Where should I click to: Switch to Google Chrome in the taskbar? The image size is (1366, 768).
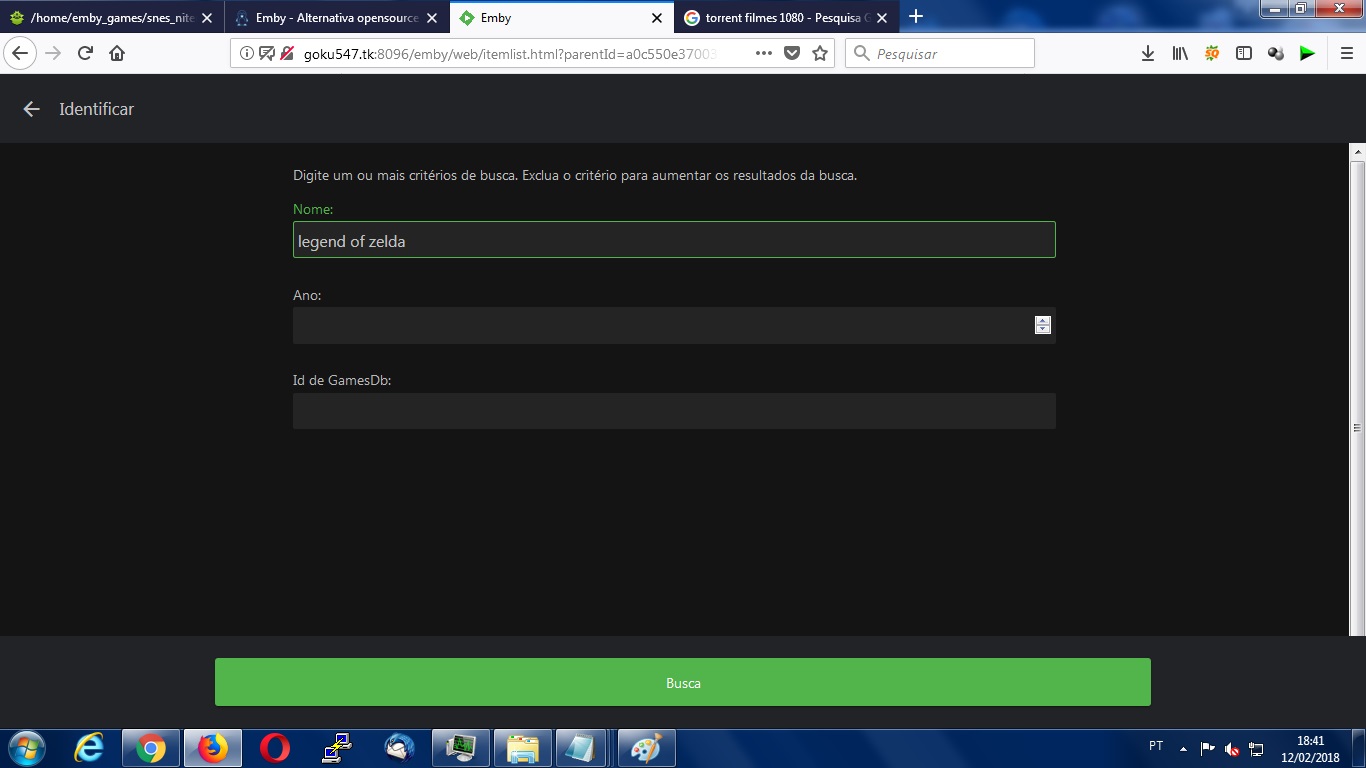(151, 748)
